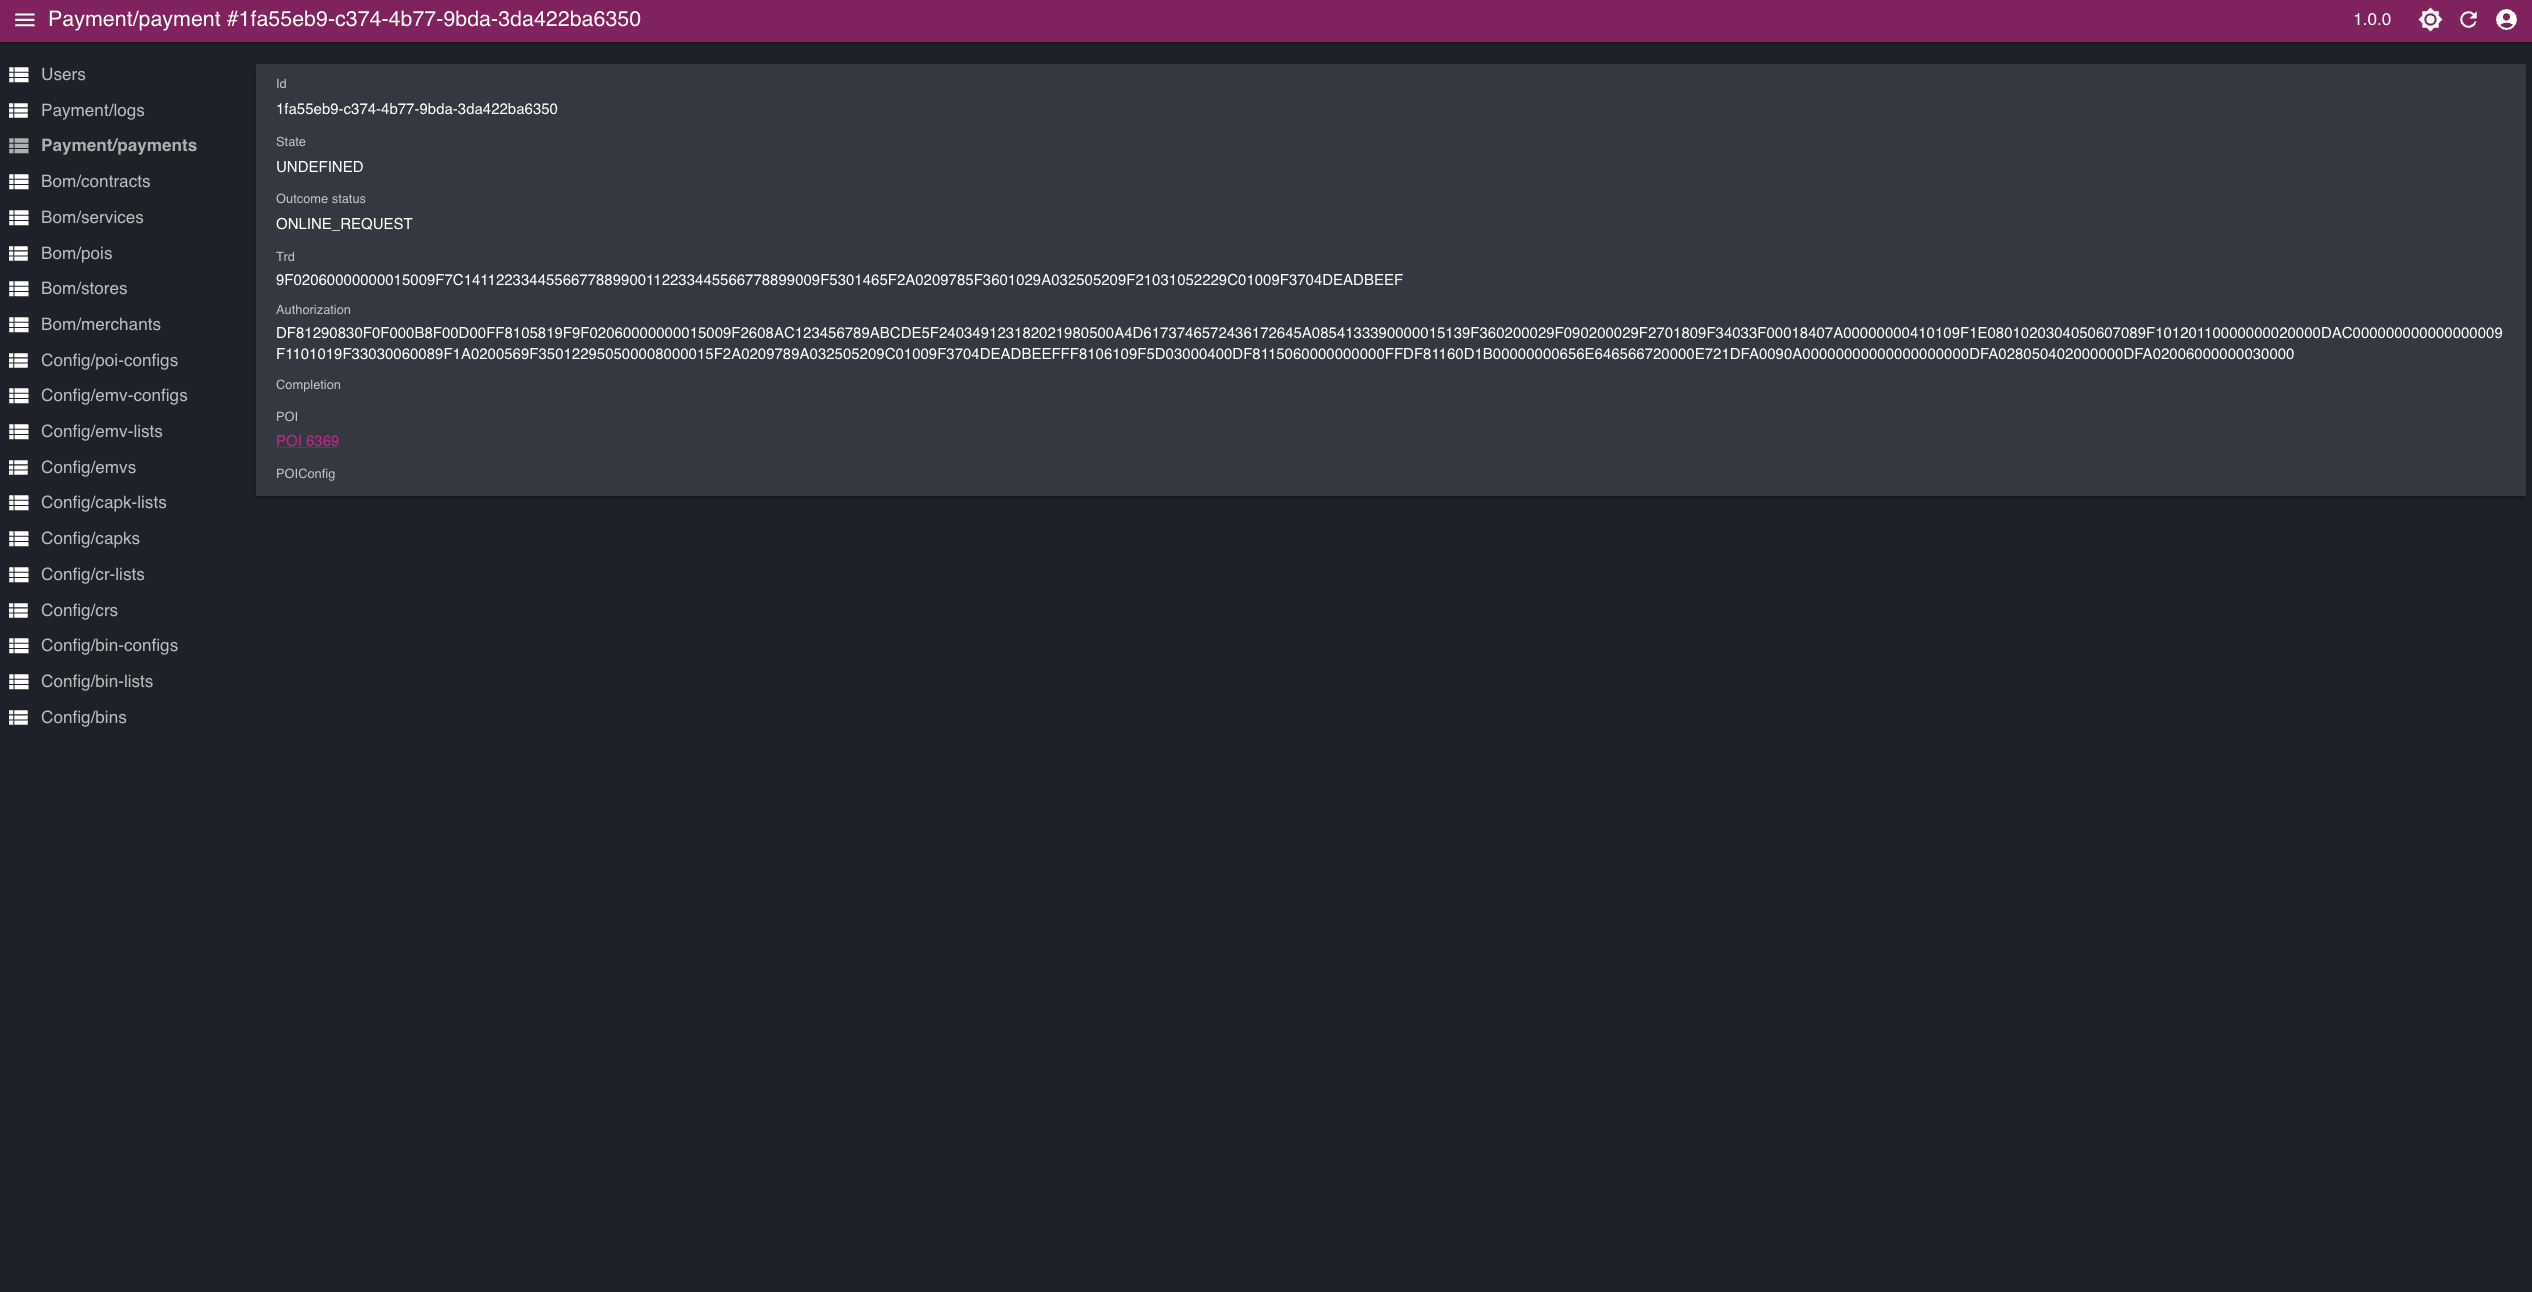2532x1292 pixels.
Task: Click the list icon beside Config/capk-lists
Action: 18,502
